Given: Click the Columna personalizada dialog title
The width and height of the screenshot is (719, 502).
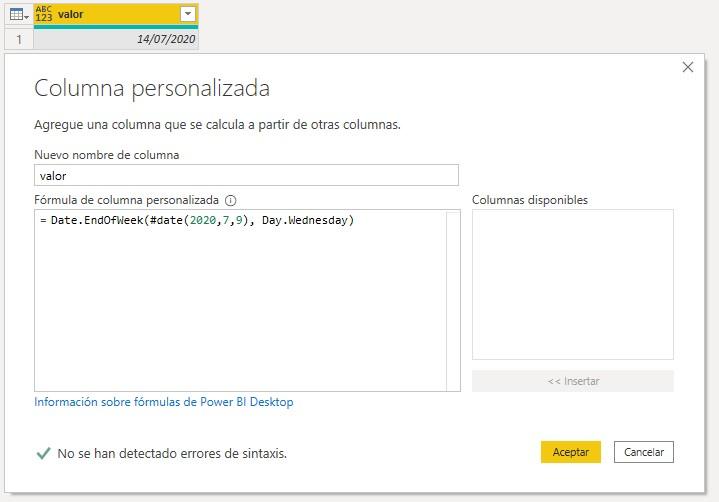Looking at the screenshot, I should [x=152, y=88].
